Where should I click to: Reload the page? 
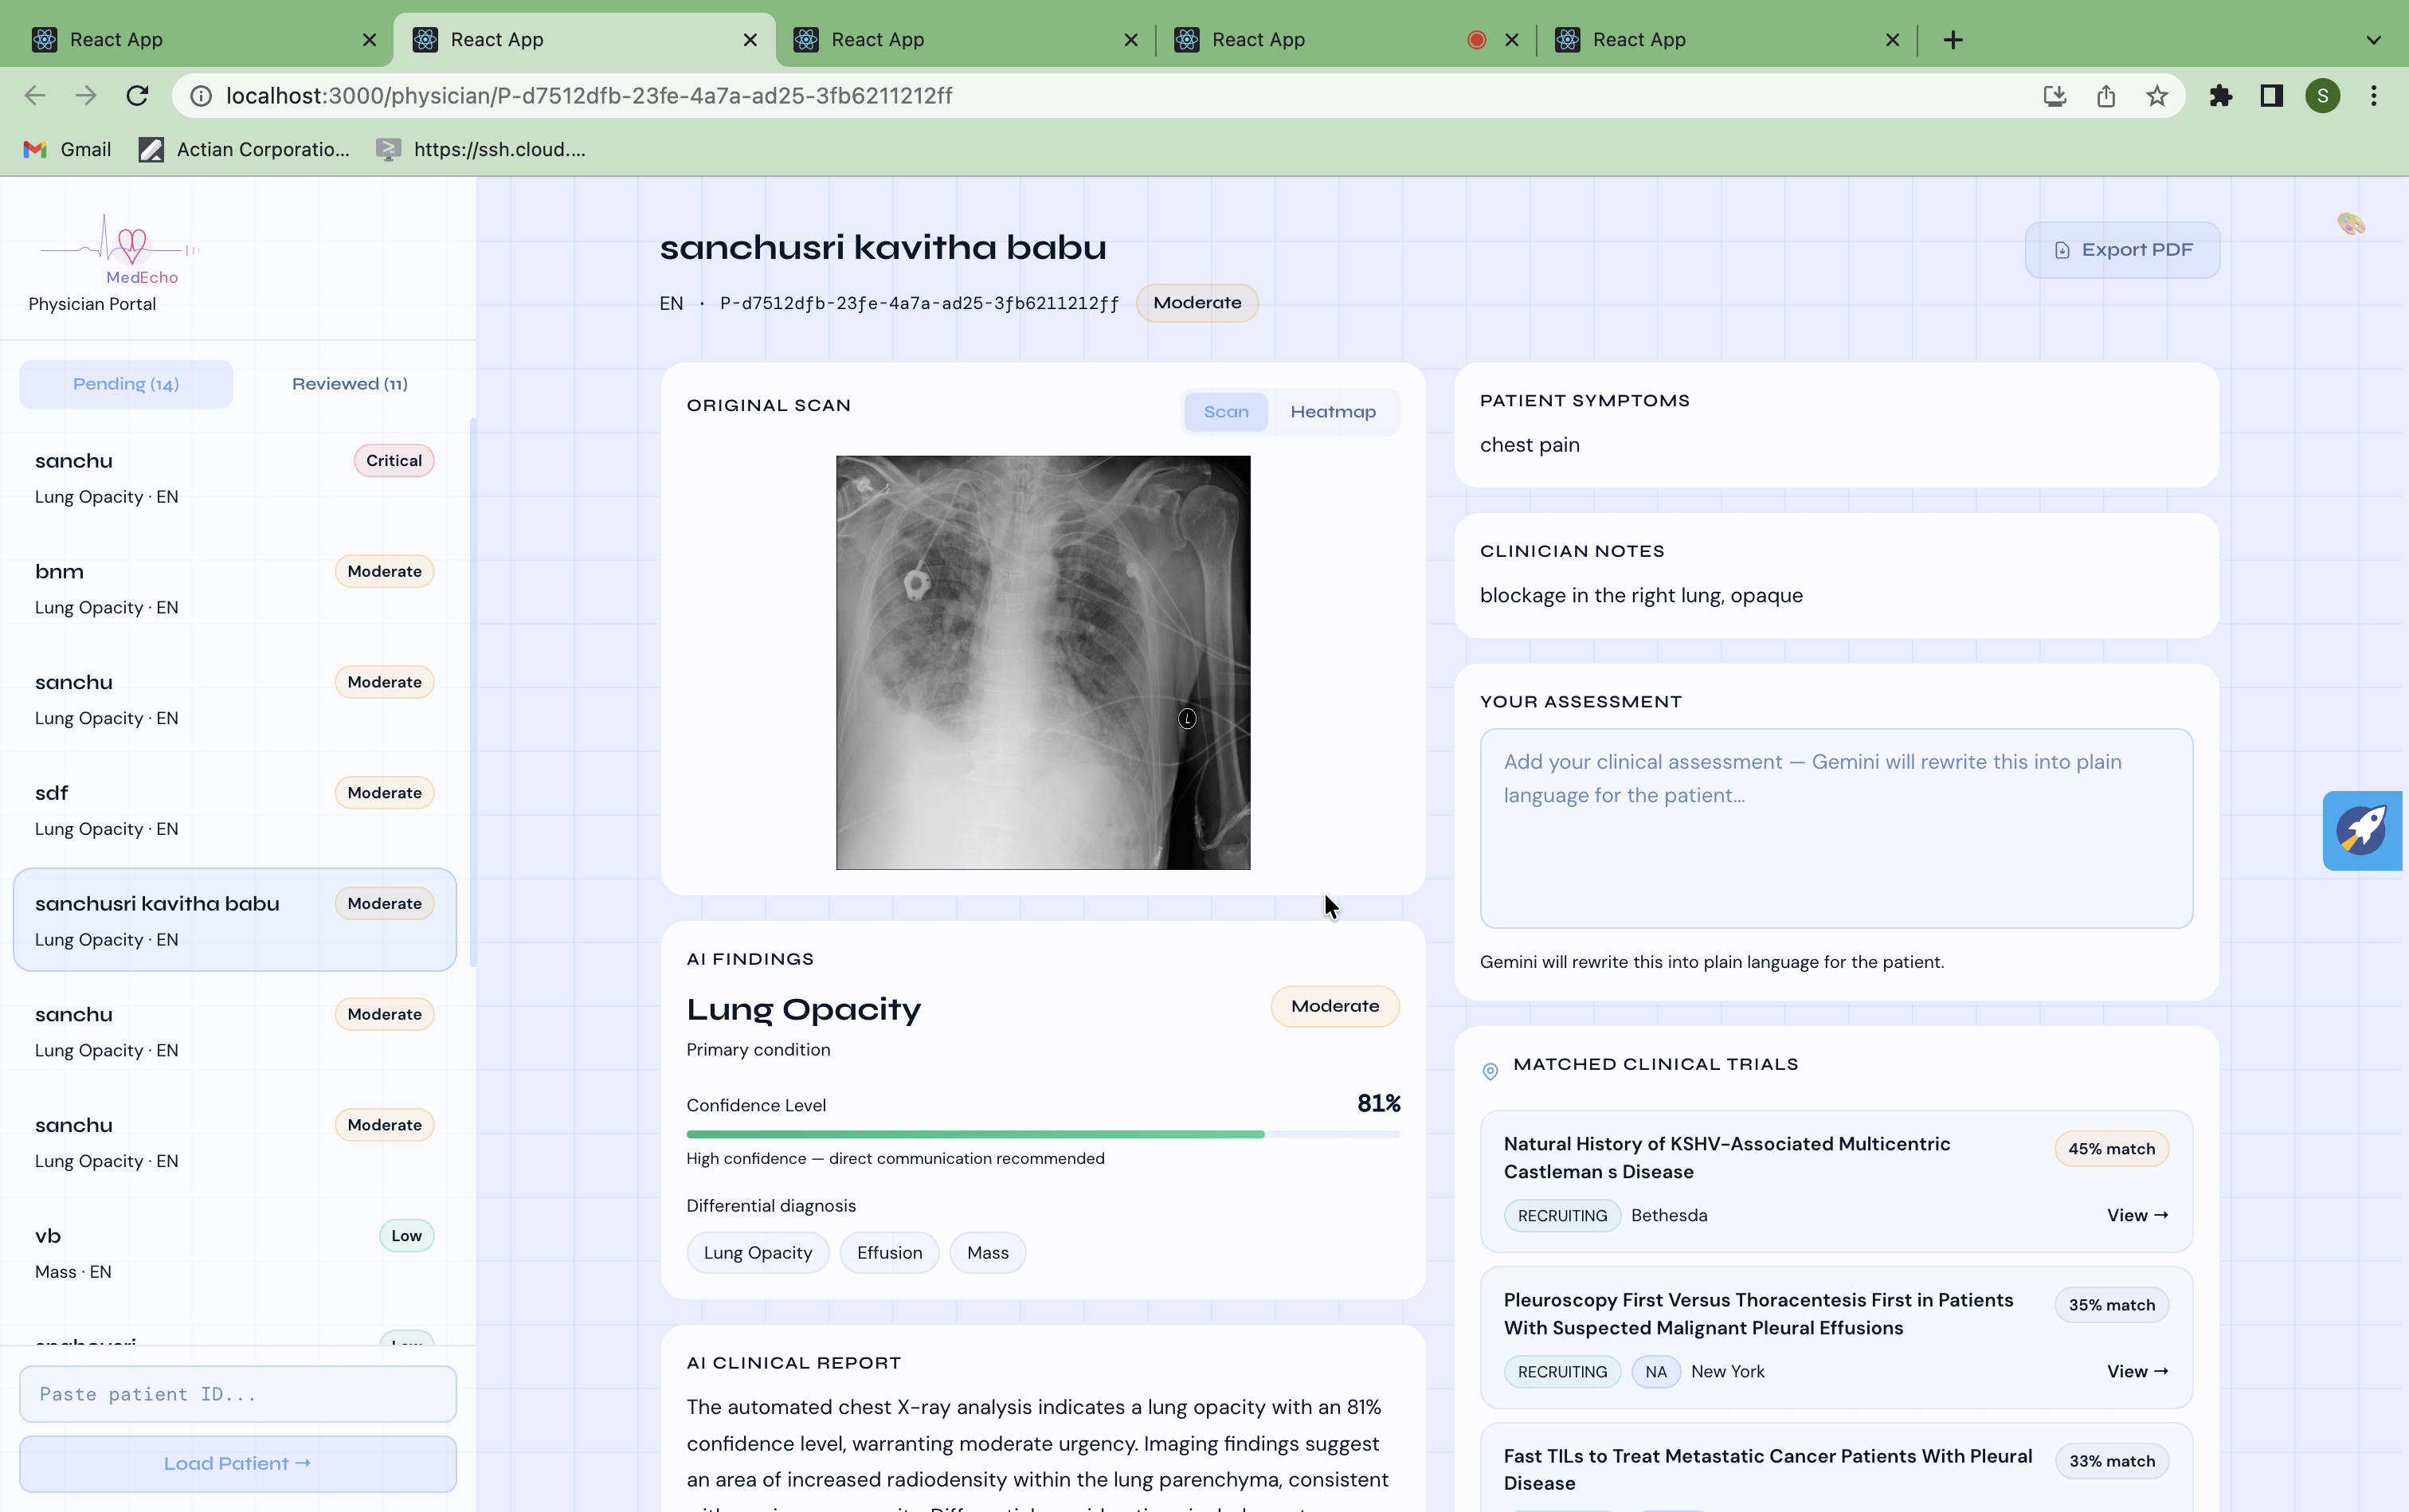tap(137, 96)
